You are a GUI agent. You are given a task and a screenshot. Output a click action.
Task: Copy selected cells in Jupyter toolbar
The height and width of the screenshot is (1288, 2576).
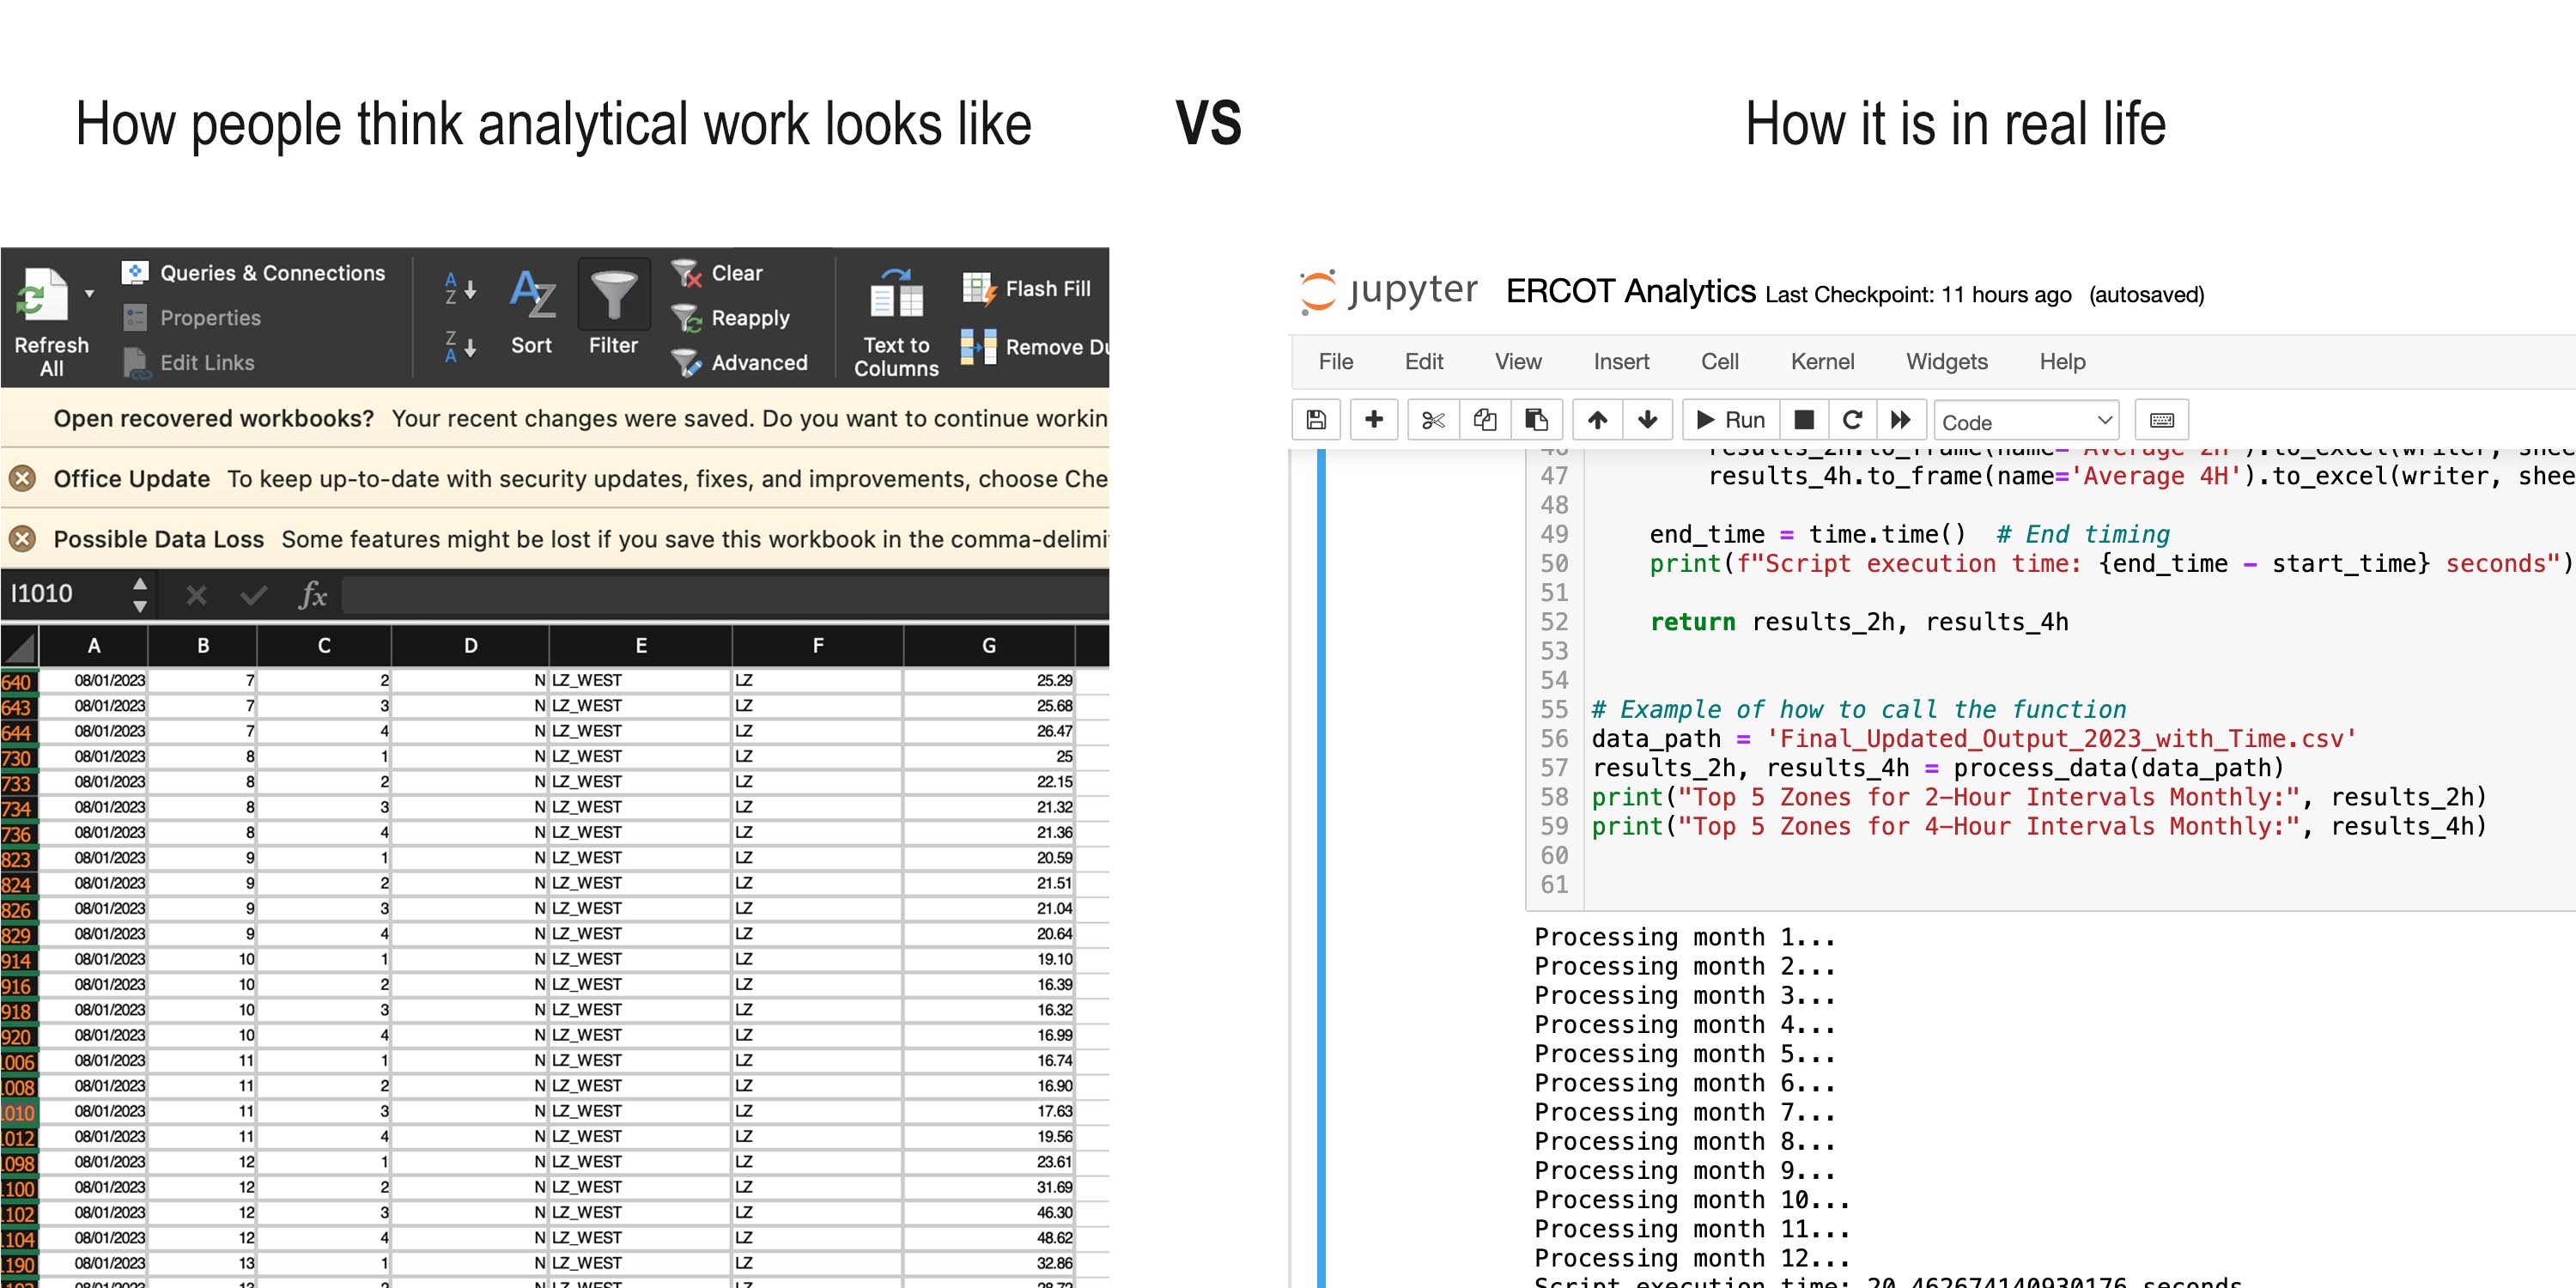[x=1485, y=420]
